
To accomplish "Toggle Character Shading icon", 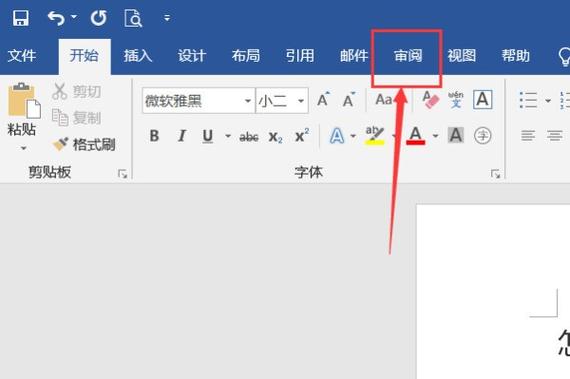I will point(456,136).
